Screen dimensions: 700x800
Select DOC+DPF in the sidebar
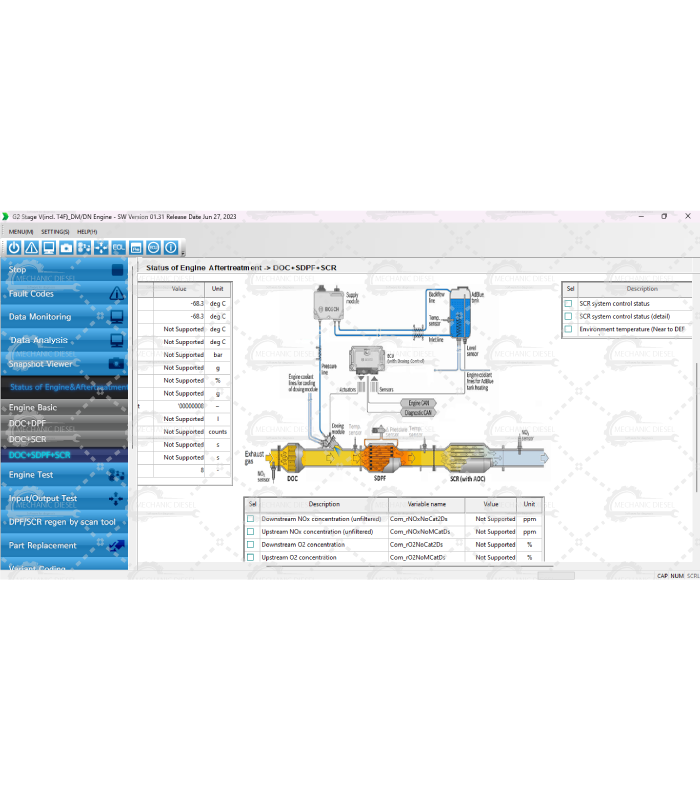28,424
